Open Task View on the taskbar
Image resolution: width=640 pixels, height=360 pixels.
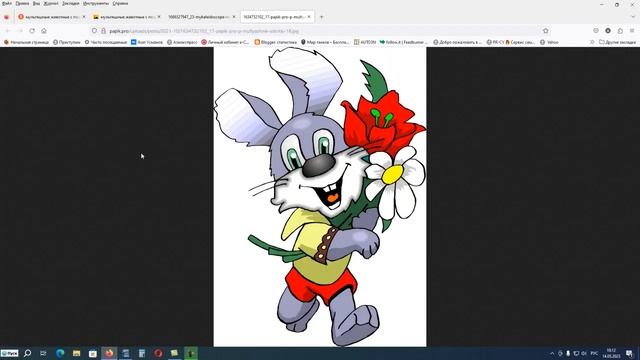pyautogui.click(x=43, y=353)
